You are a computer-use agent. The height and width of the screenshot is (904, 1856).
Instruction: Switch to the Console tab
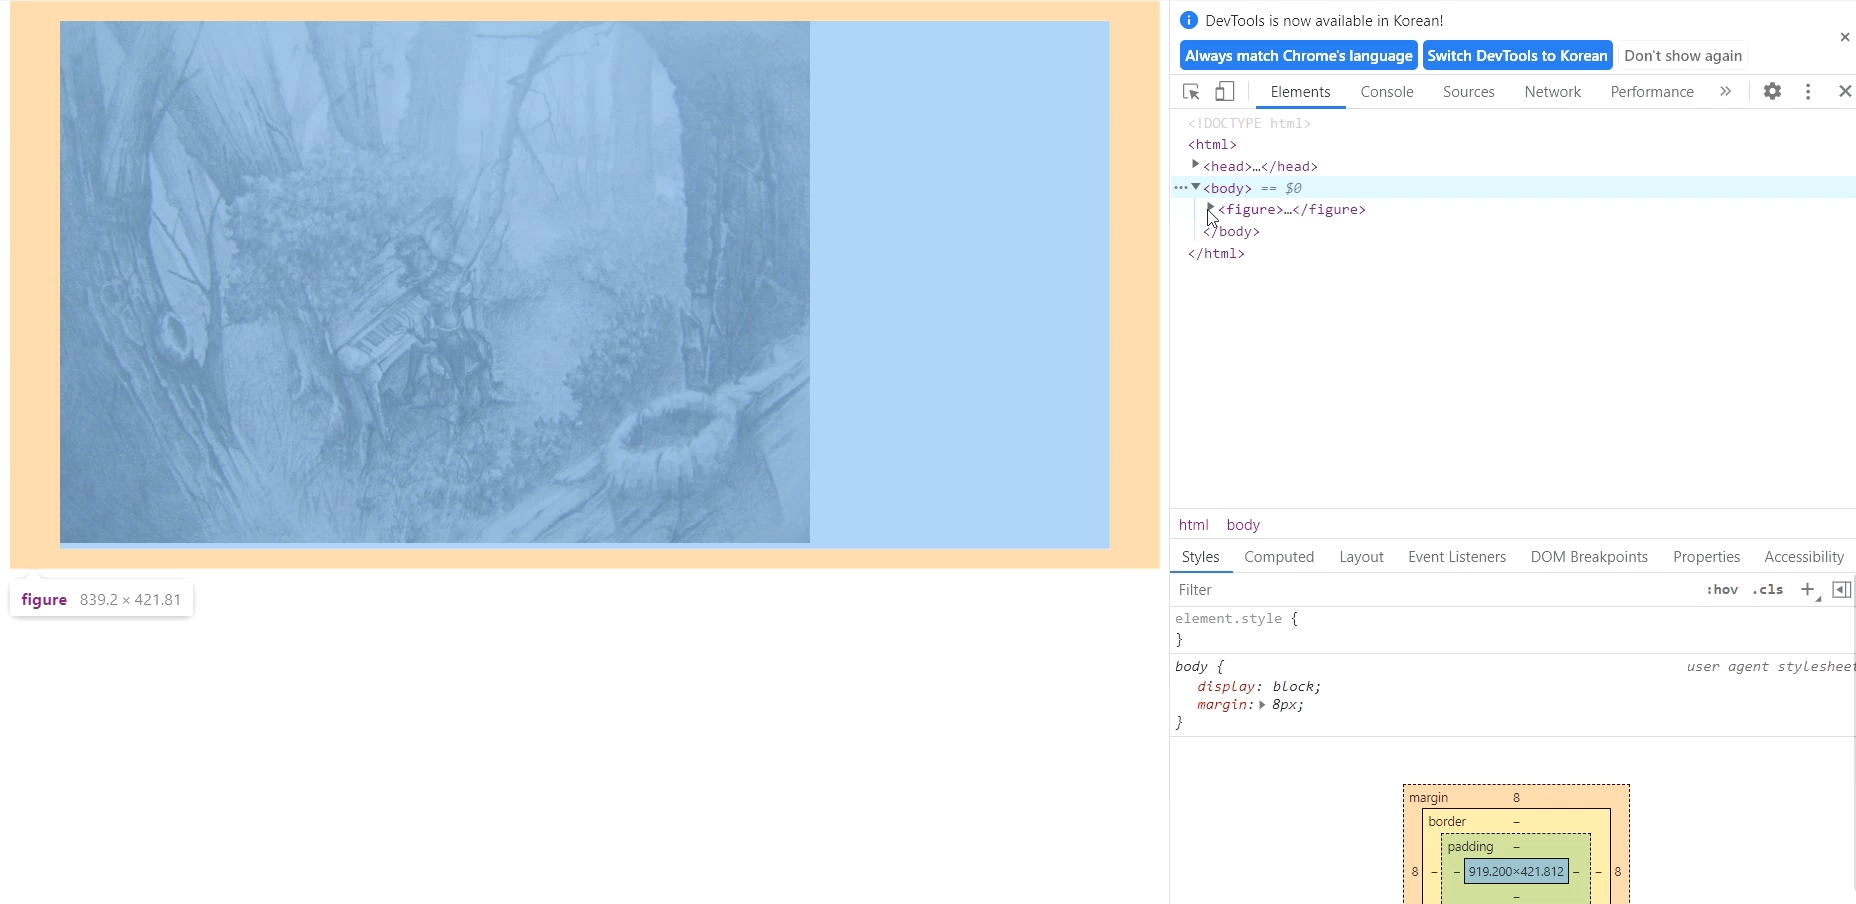(x=1386, y=92)
